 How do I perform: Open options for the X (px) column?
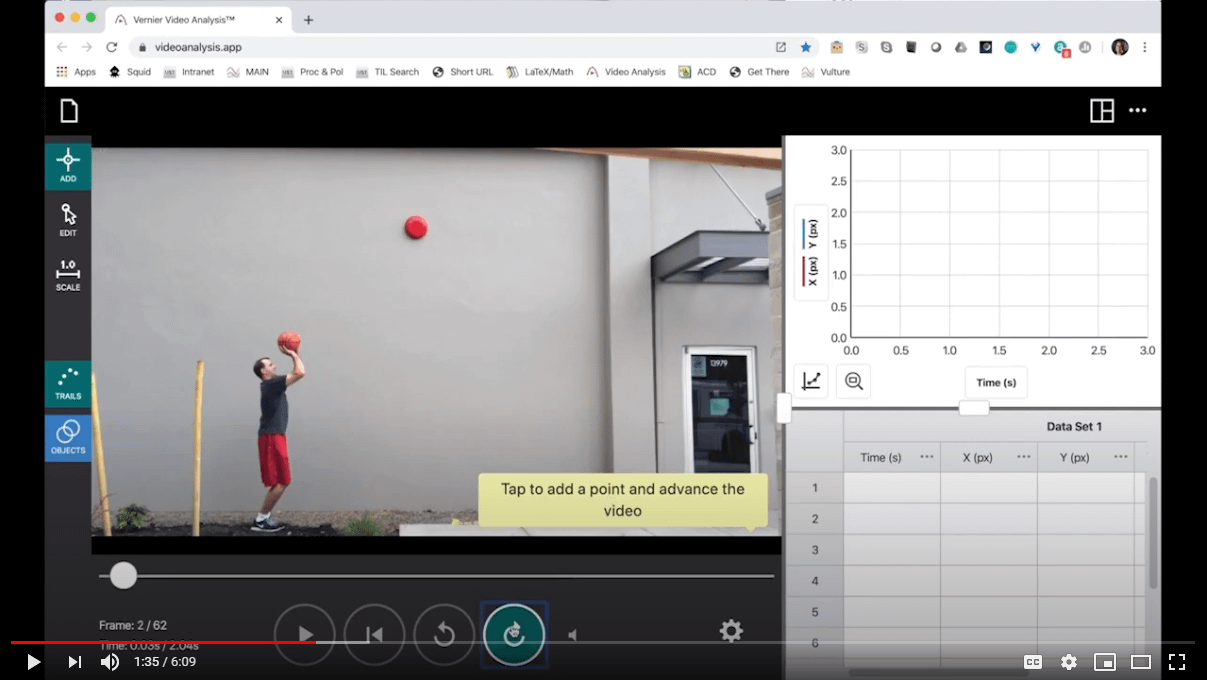[1023, 457]
